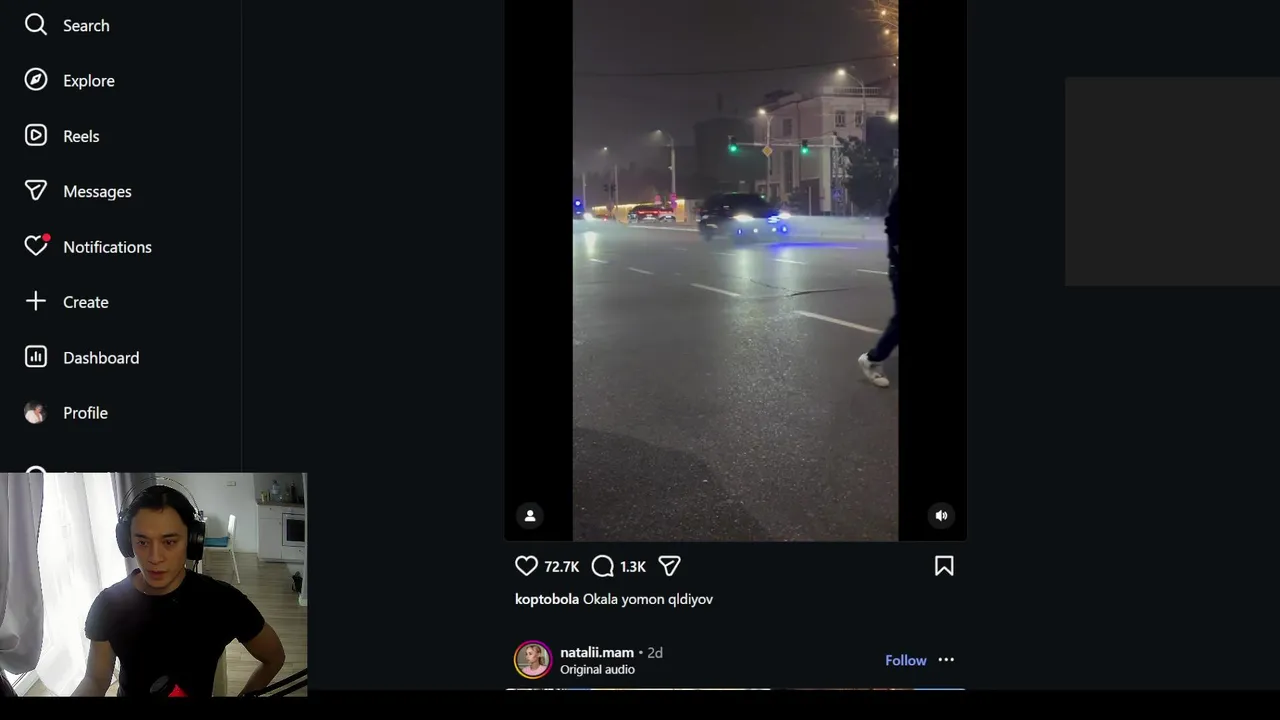Click the reel video to pause it
Screen dimensions: 1280x720
coord(735,270)
